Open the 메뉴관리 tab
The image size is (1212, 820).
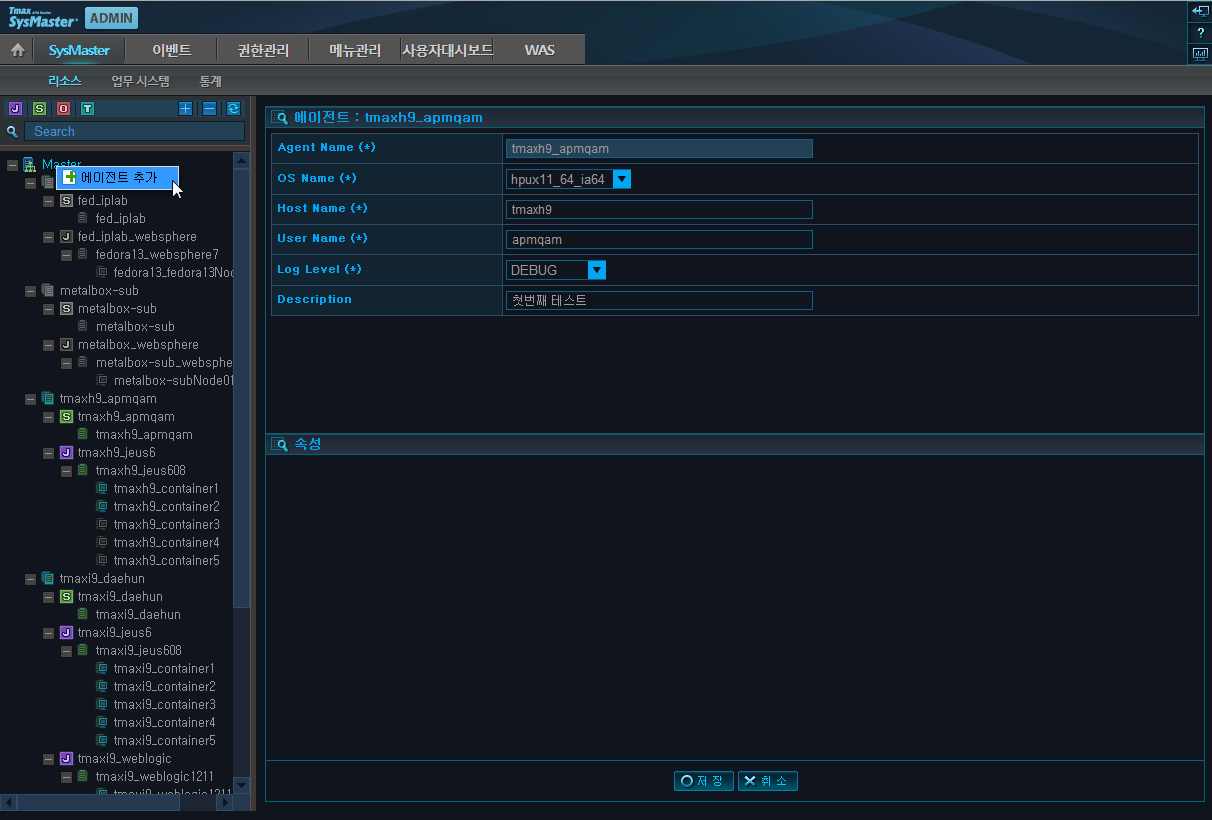pos(355,50)
